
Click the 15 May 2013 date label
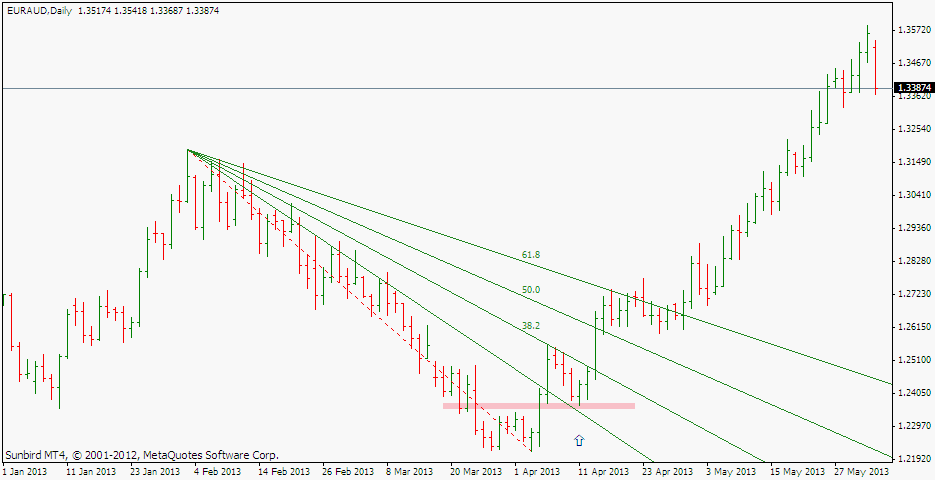(x=798, y=471)
